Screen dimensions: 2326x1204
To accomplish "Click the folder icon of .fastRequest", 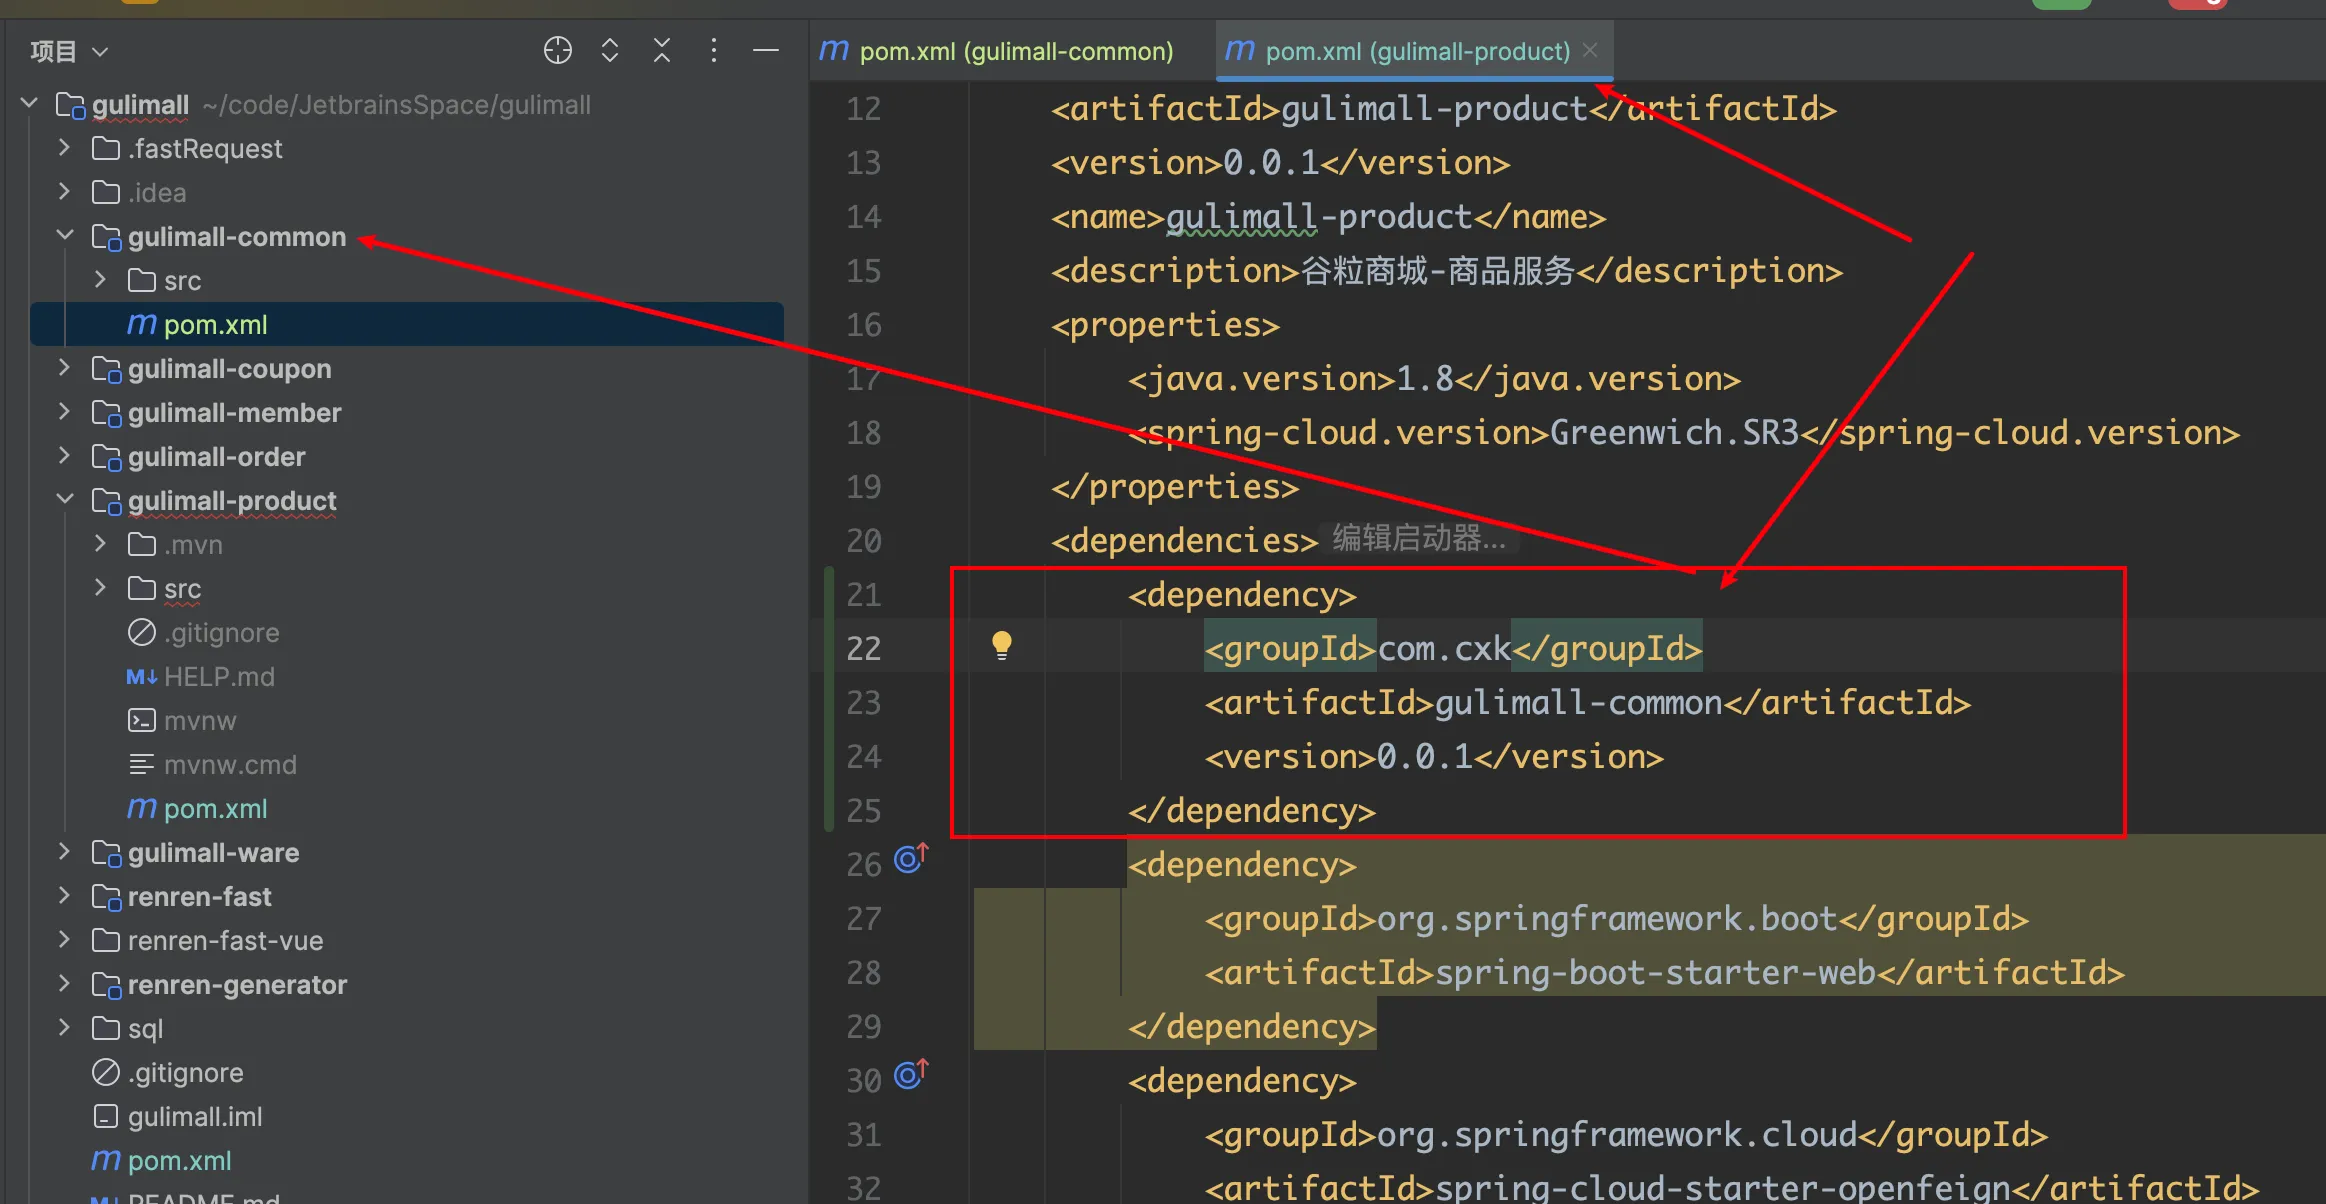I will coord(106,148).
